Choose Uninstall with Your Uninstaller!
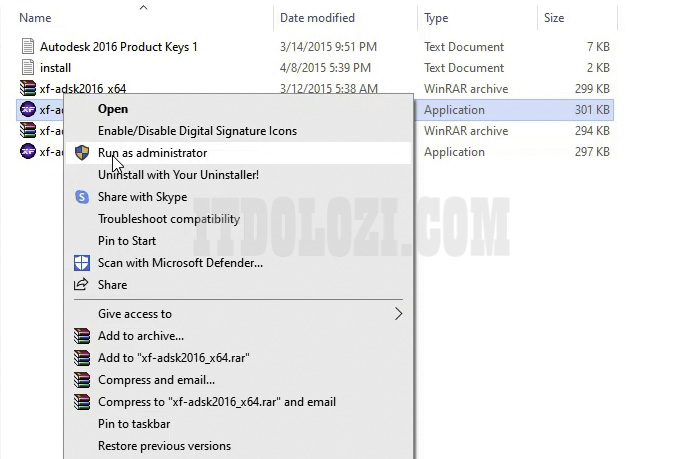Viewport: 700px width, 459px height. (x=178, y=175)
